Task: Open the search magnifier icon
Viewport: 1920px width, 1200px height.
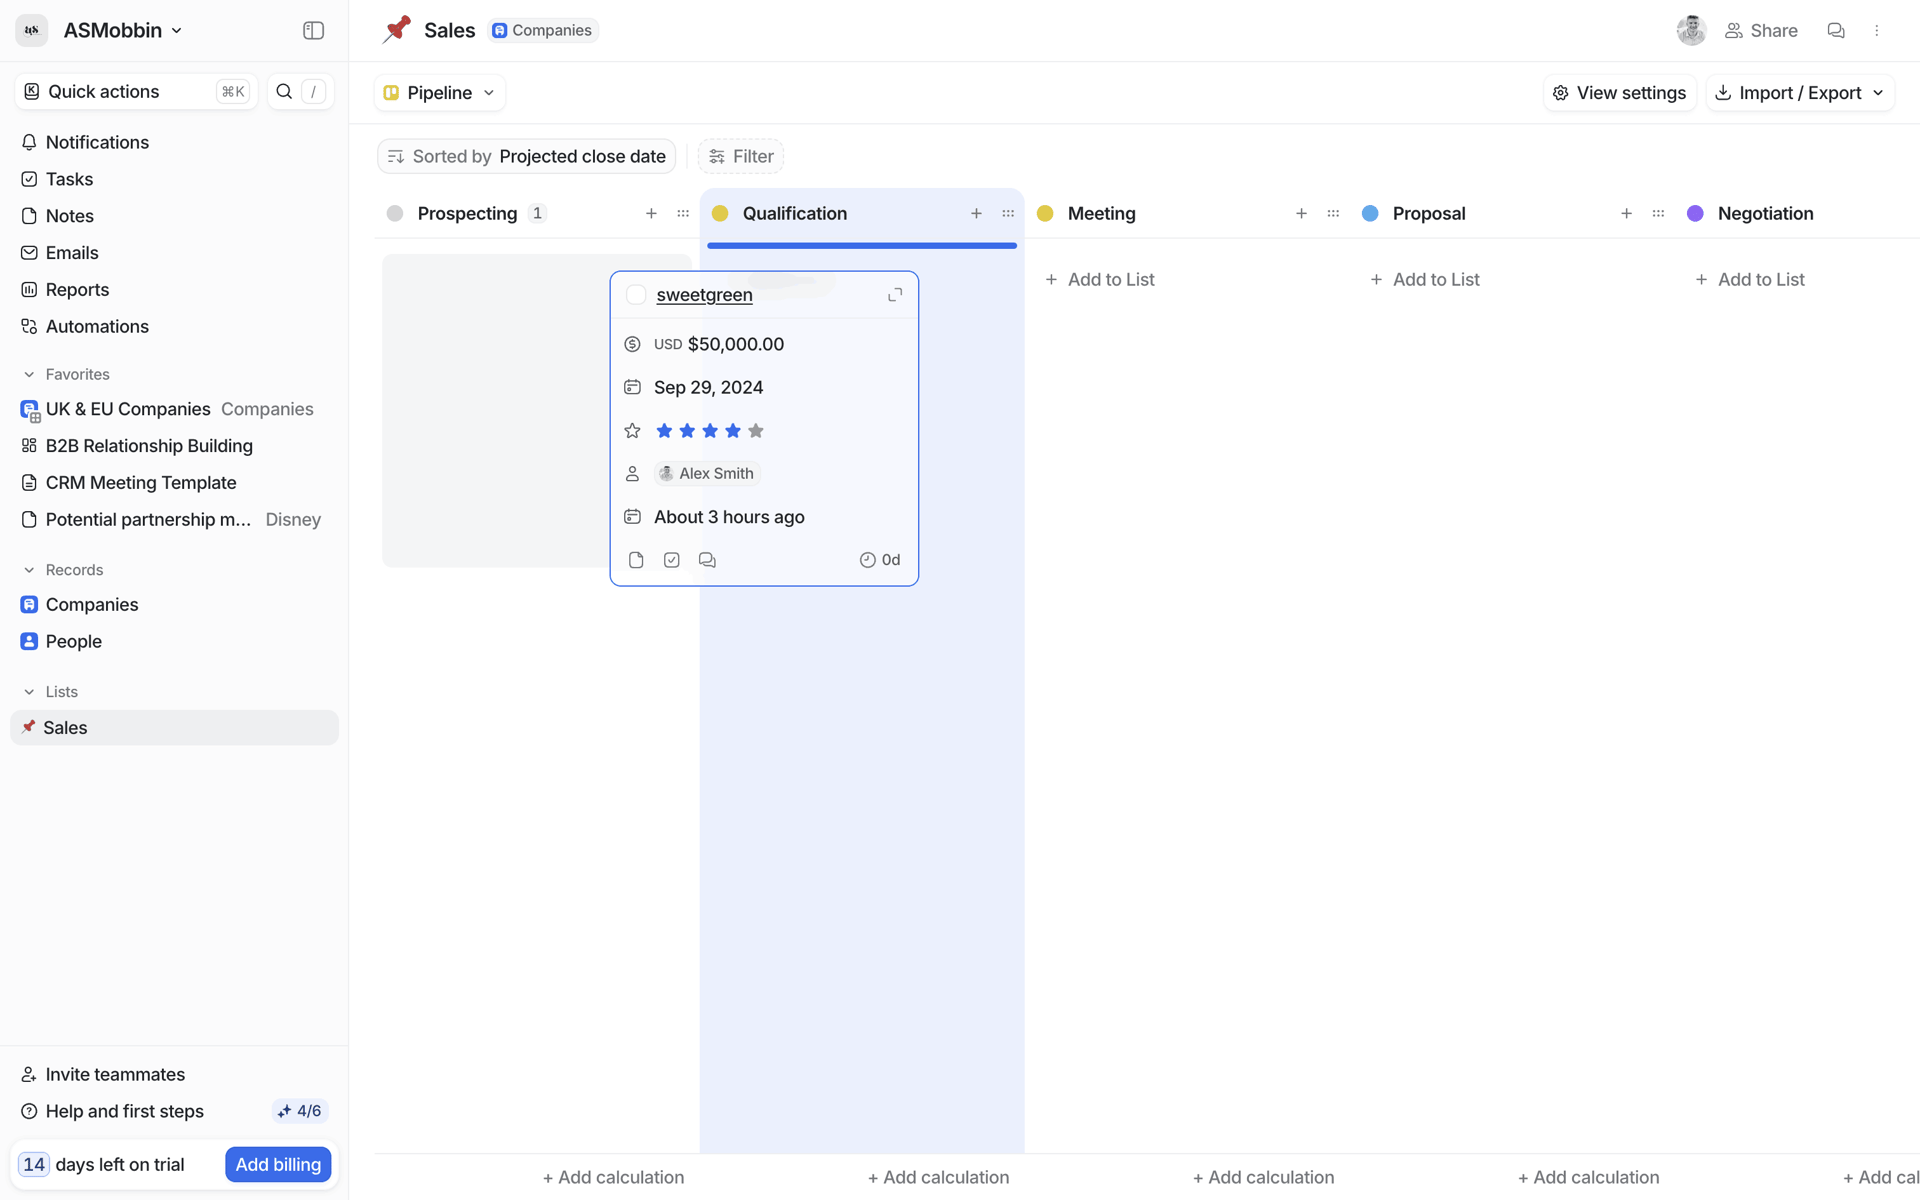Action: [x=284, y=91]
